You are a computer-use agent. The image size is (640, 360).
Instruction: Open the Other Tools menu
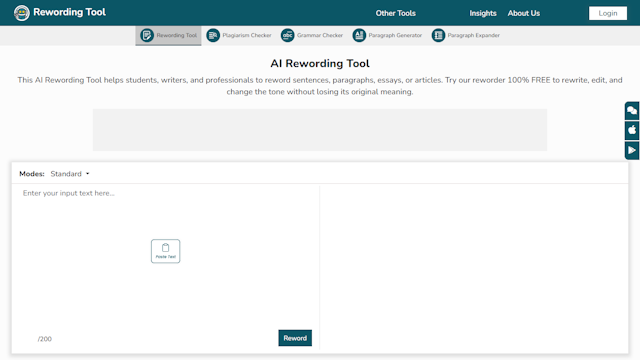[396, 13]
